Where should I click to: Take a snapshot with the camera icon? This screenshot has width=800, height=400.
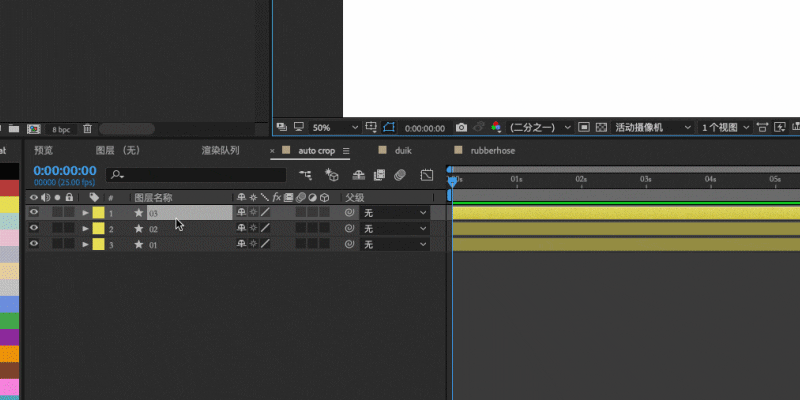tap(461, 127)
